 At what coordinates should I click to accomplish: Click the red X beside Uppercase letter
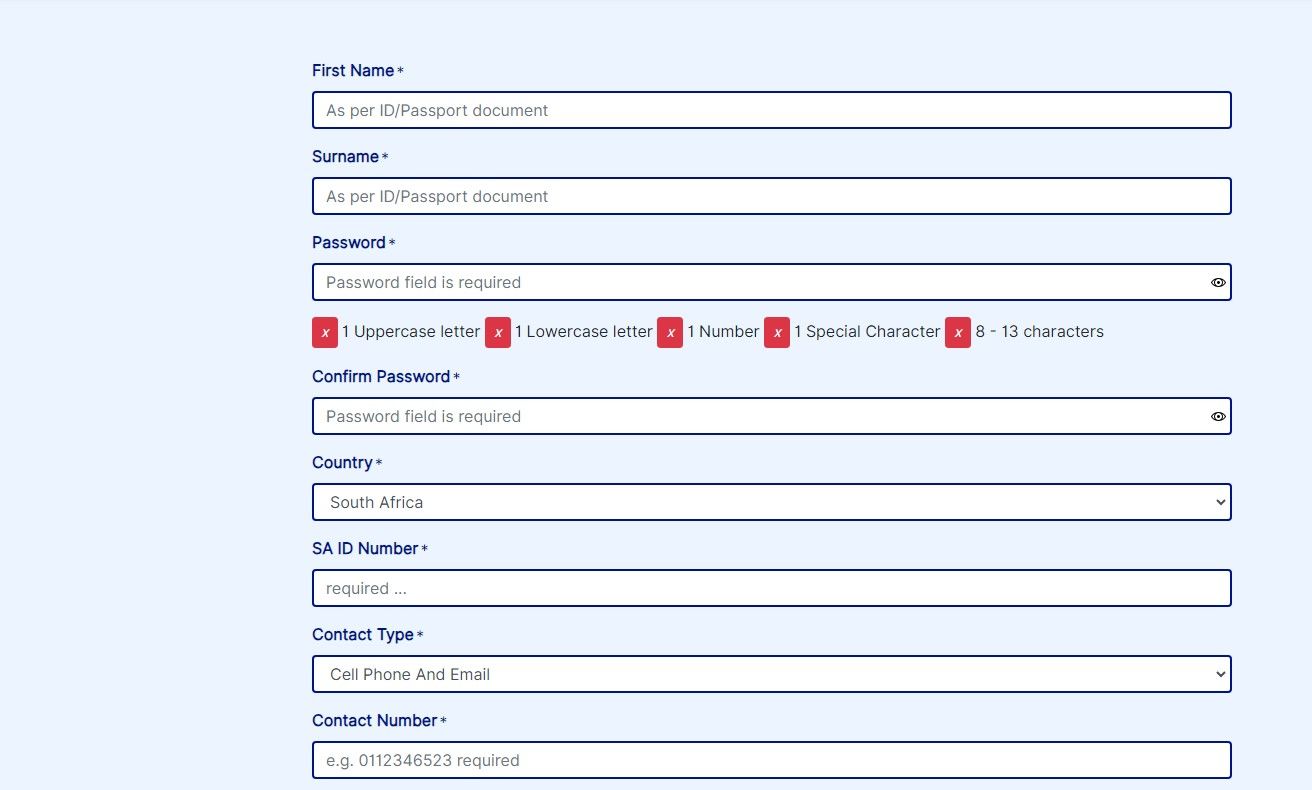(x=325, y=332)
